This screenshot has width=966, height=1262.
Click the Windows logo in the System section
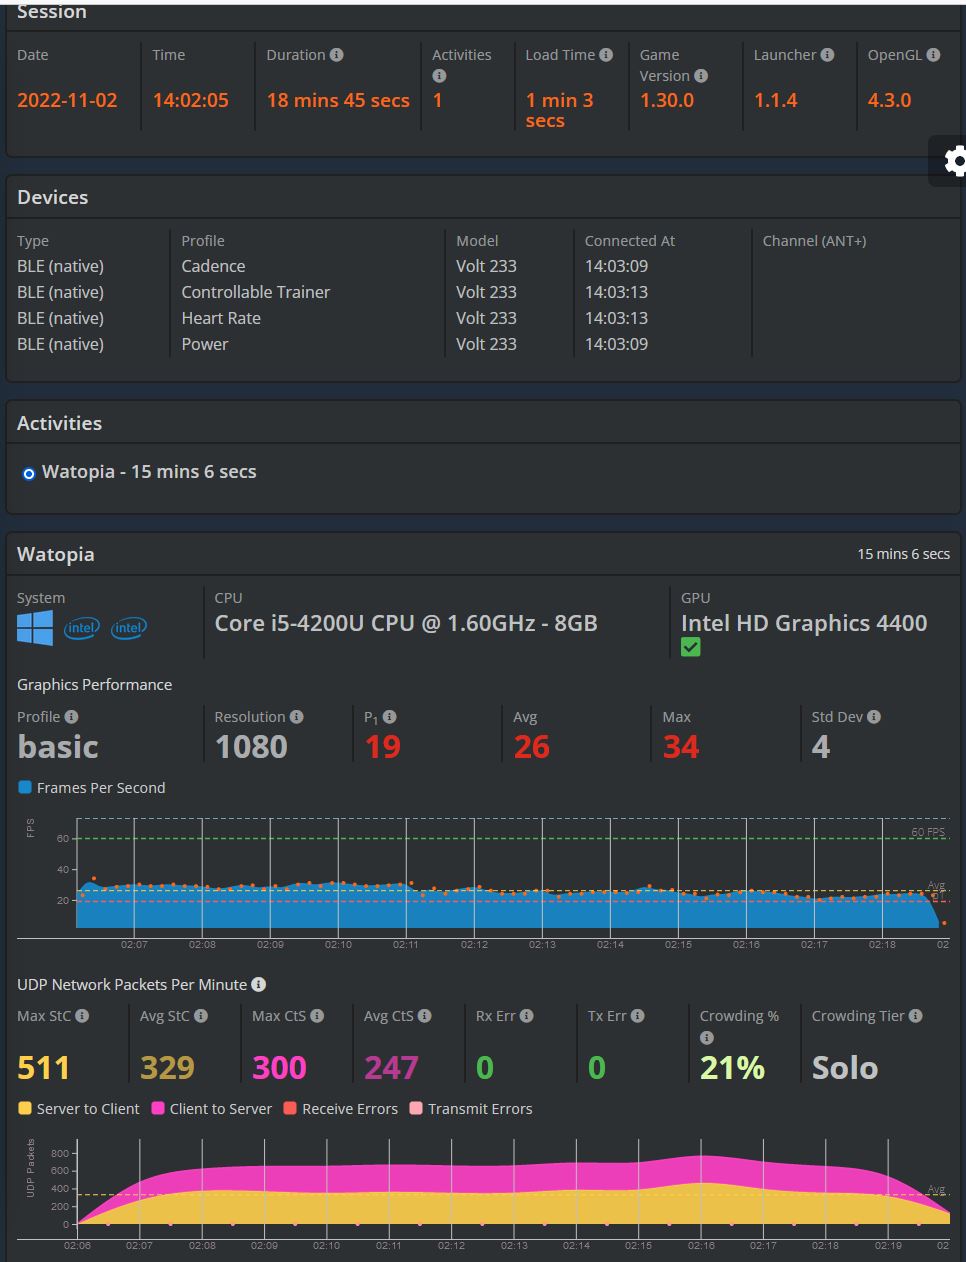tap(35, 628)
